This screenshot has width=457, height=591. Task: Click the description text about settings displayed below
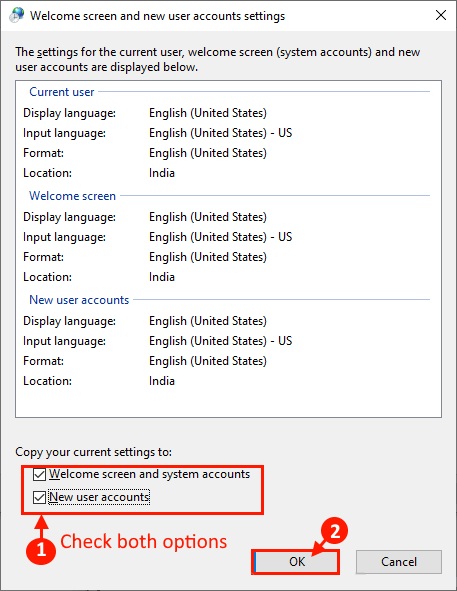pos(218,60)
